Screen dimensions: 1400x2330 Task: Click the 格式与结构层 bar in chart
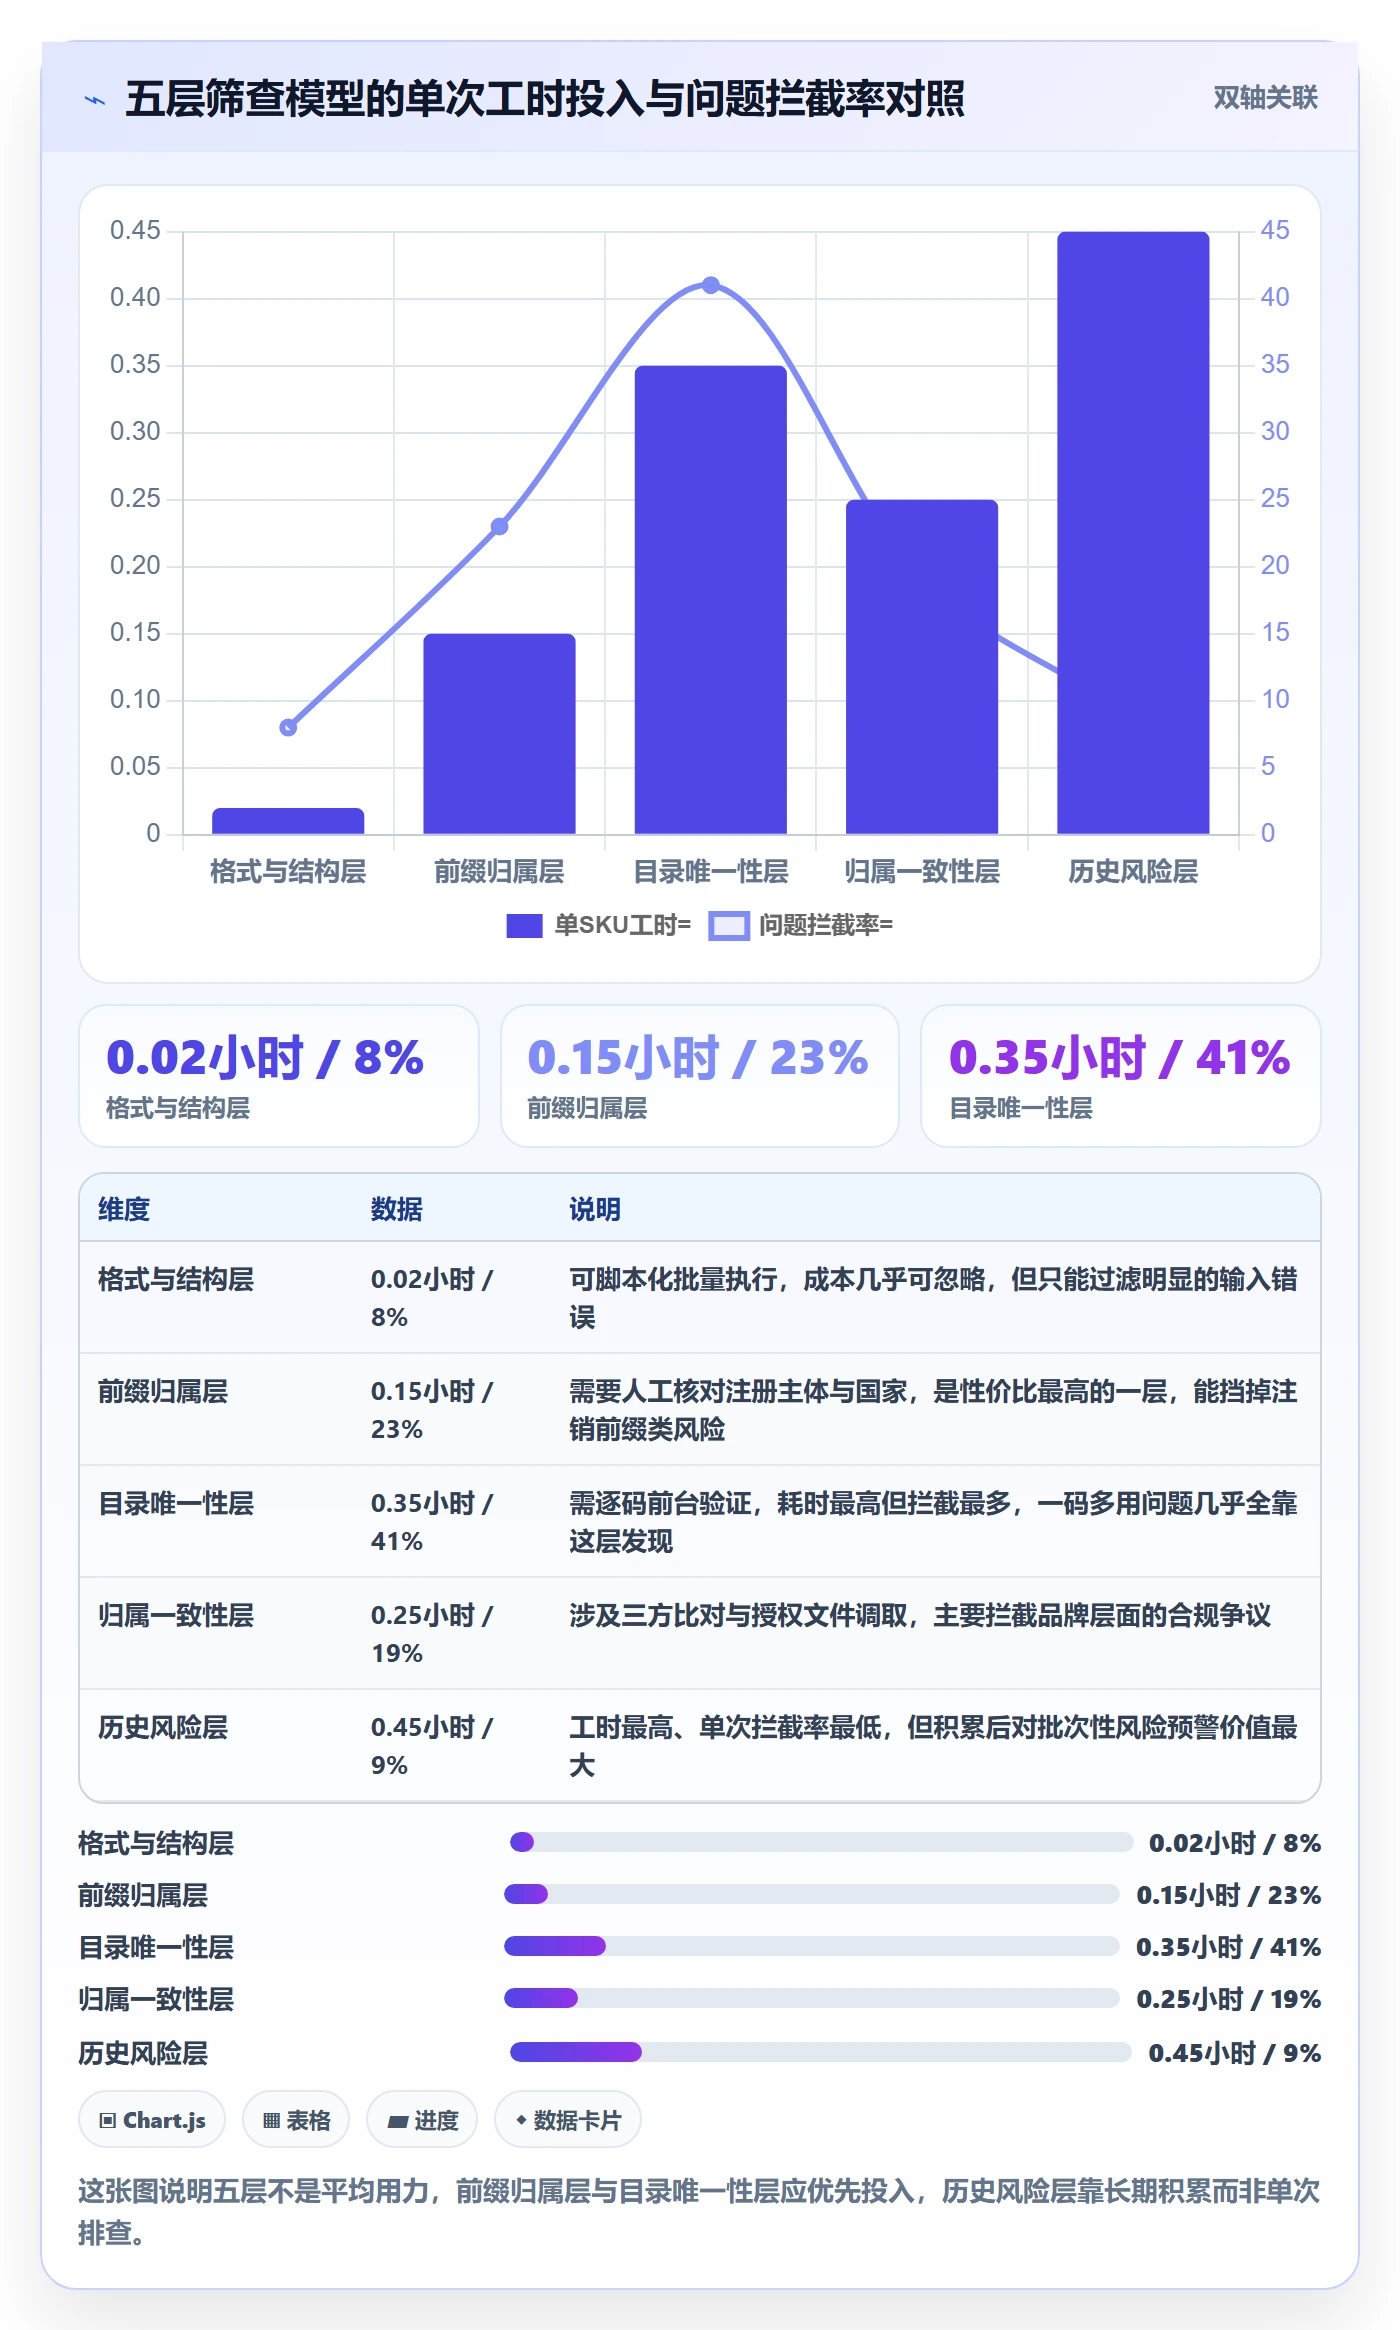coord(288,821)
